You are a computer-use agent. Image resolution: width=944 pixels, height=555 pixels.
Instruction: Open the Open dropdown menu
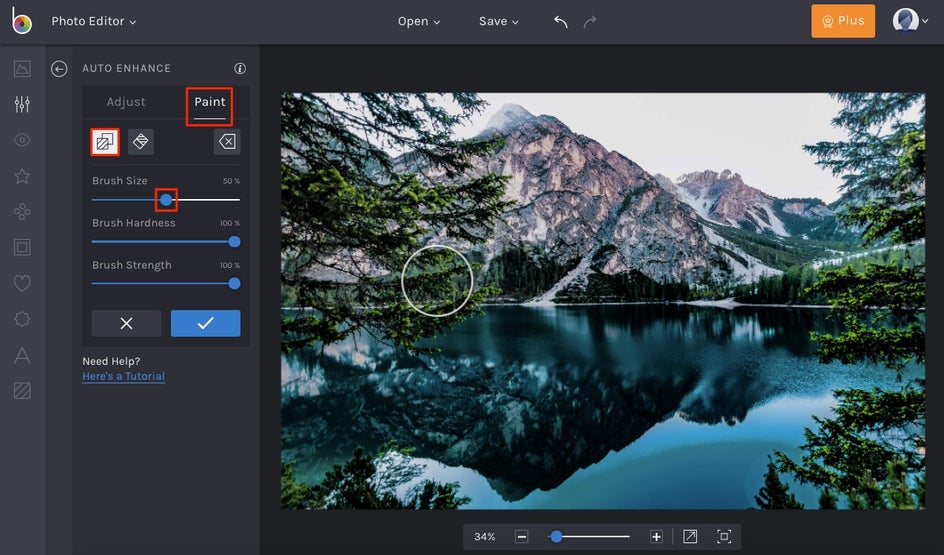coord(419,21)
